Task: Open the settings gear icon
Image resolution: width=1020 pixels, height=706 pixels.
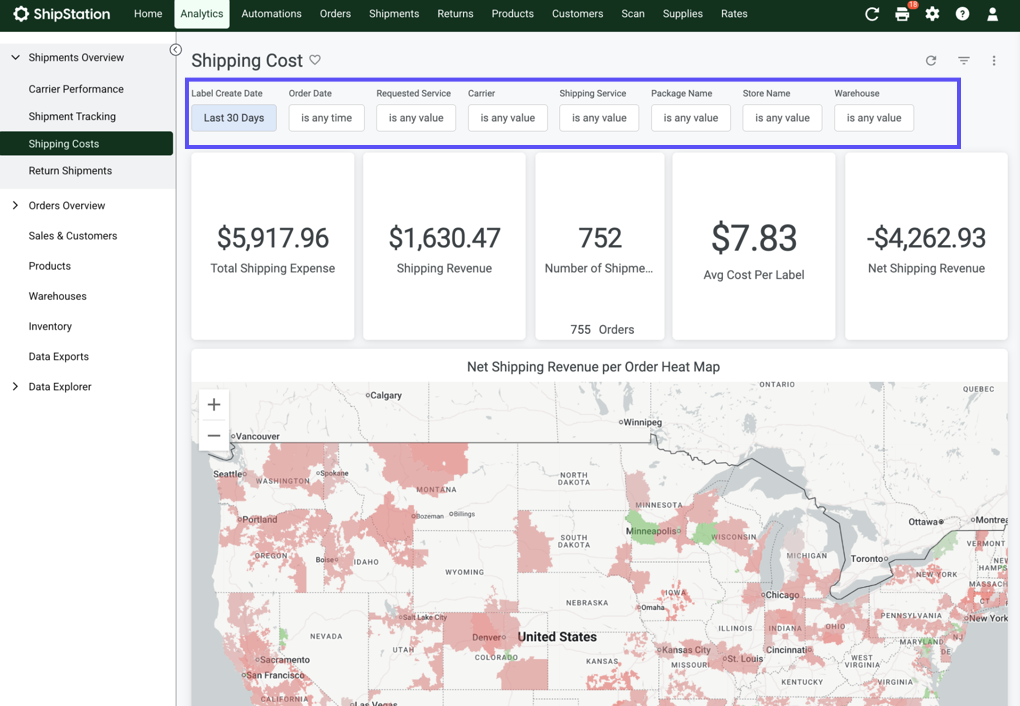Action: (932, 14)
